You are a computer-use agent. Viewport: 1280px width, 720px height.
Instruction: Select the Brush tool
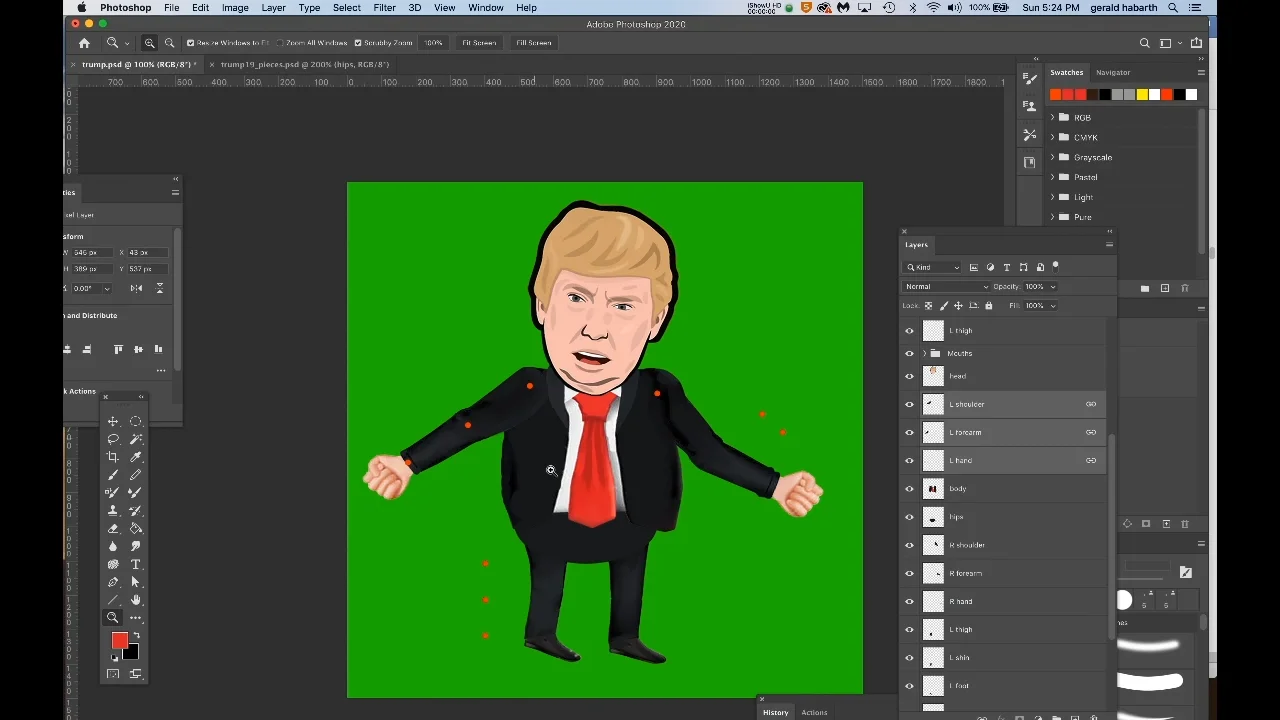pos(113,475)
